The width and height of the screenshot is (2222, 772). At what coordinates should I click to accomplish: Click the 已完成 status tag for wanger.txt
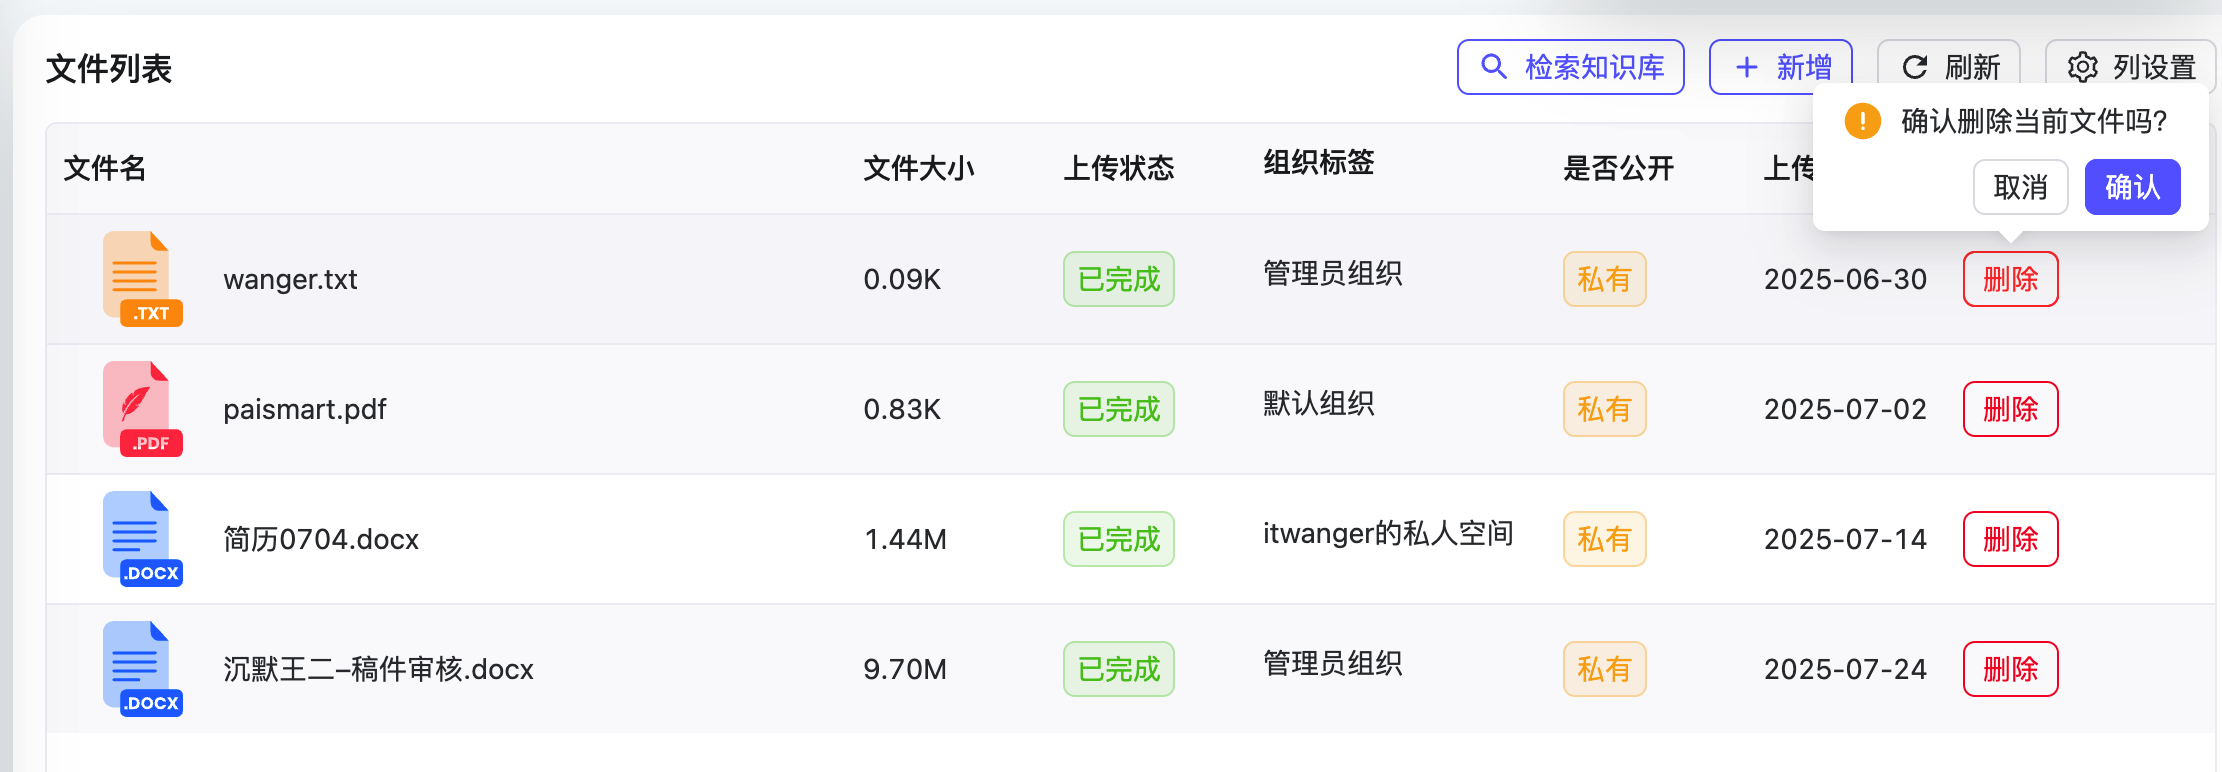1118,279
